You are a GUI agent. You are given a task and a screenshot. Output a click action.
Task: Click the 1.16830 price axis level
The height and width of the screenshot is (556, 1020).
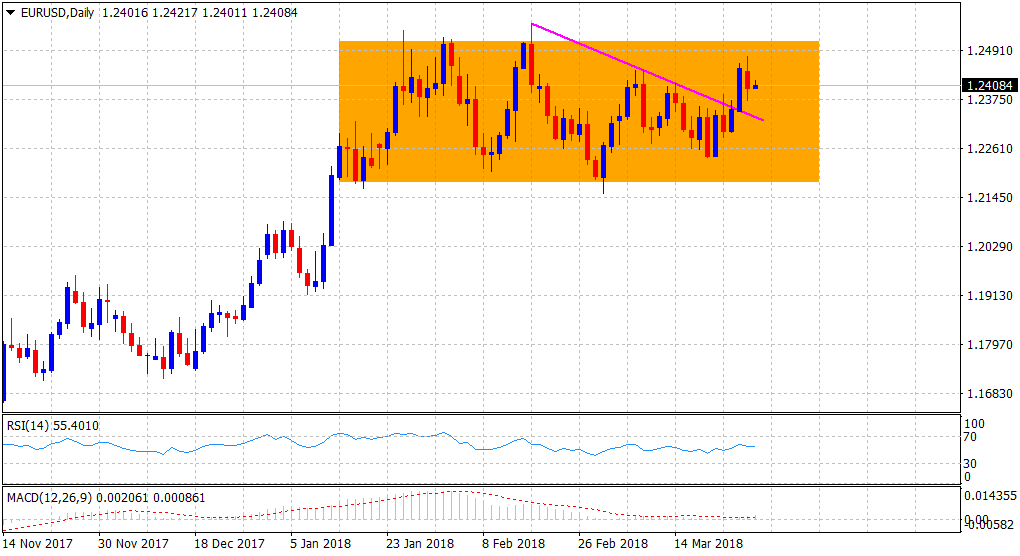point(989,393)
